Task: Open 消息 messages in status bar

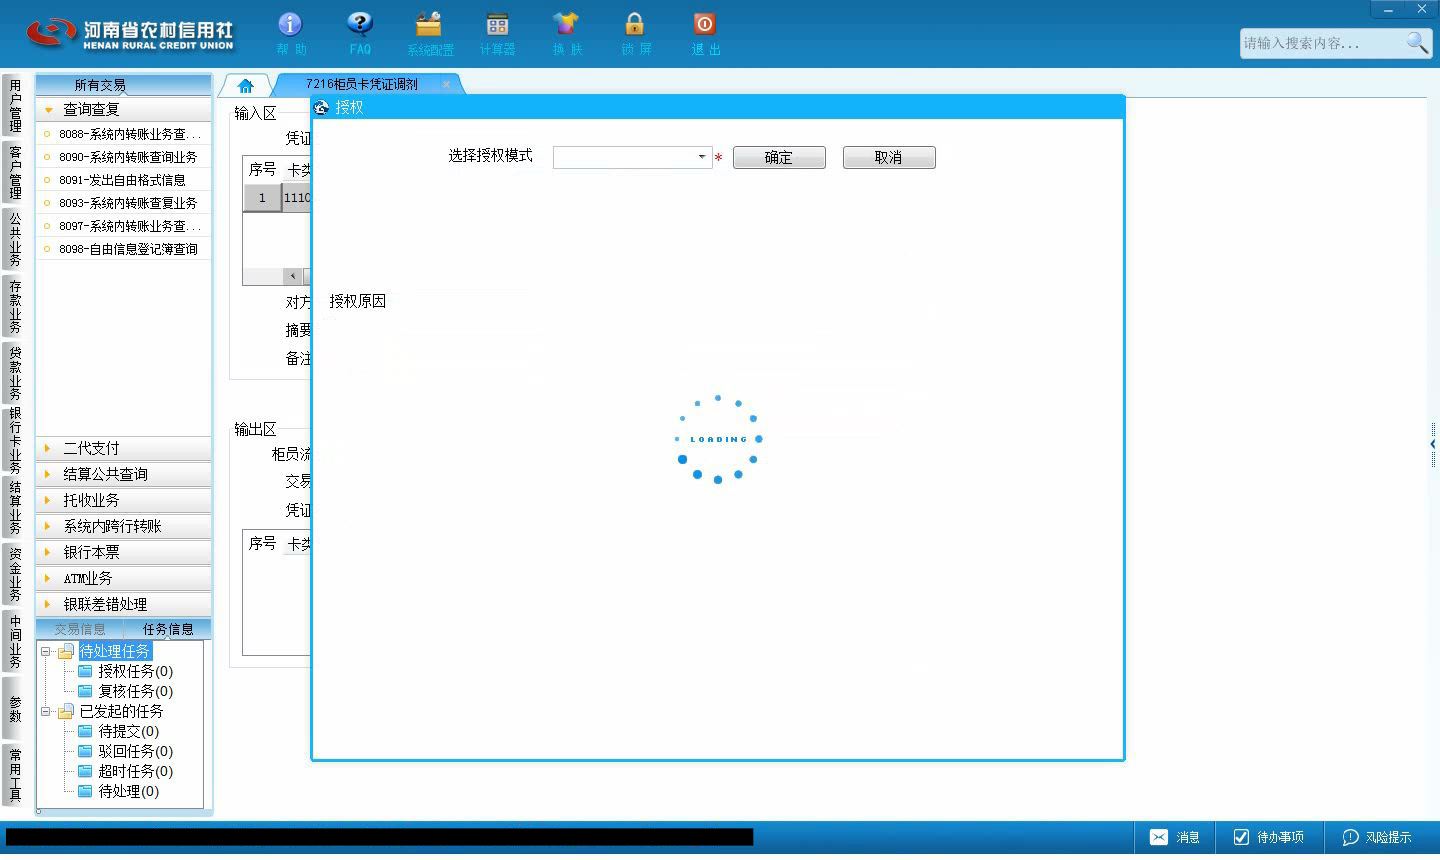Action: [x=1175, y=837]
